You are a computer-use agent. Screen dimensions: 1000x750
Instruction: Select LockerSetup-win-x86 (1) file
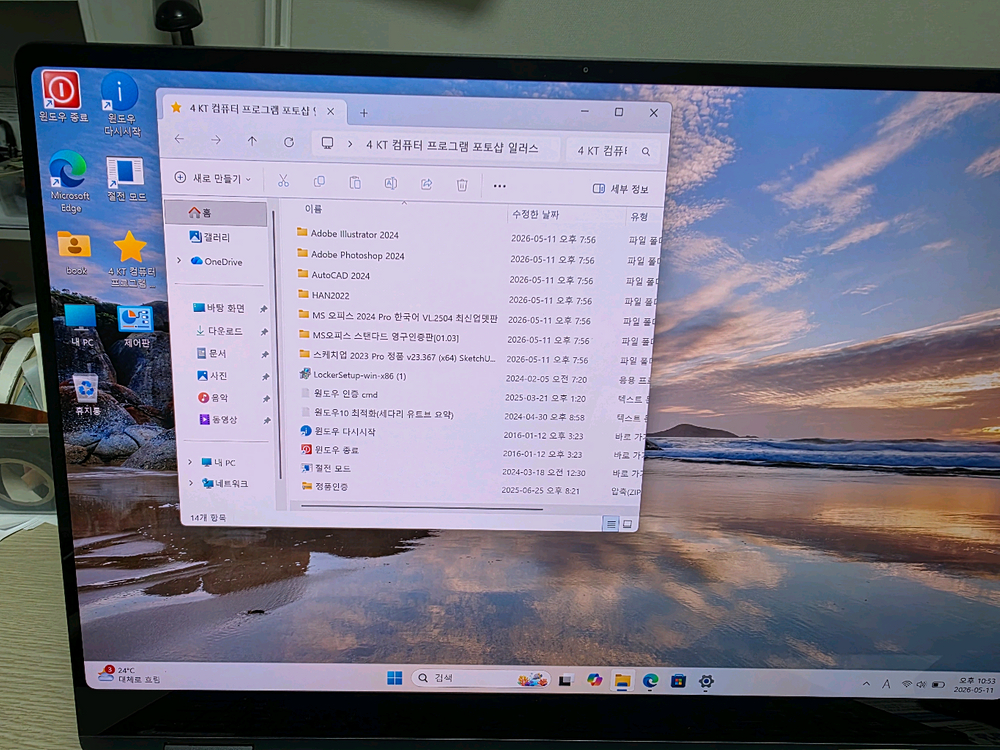(353, 375)
